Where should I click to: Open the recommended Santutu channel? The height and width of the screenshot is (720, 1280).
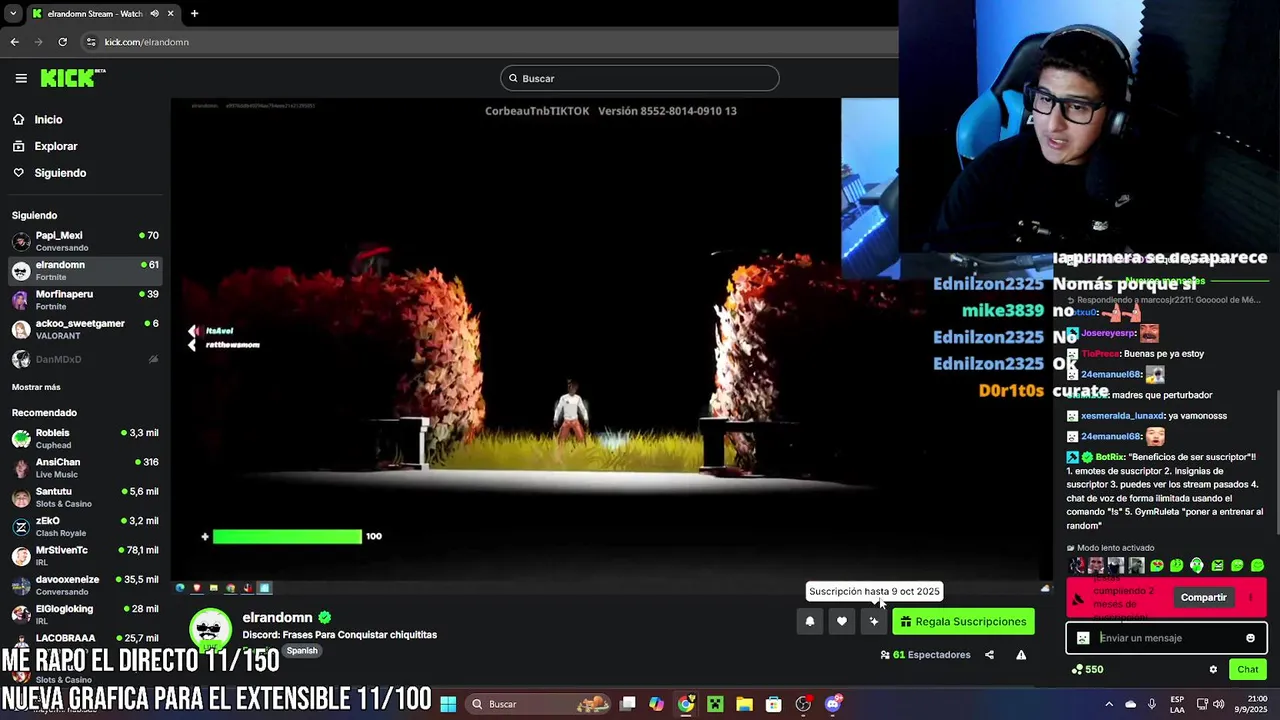click(85, 497)
